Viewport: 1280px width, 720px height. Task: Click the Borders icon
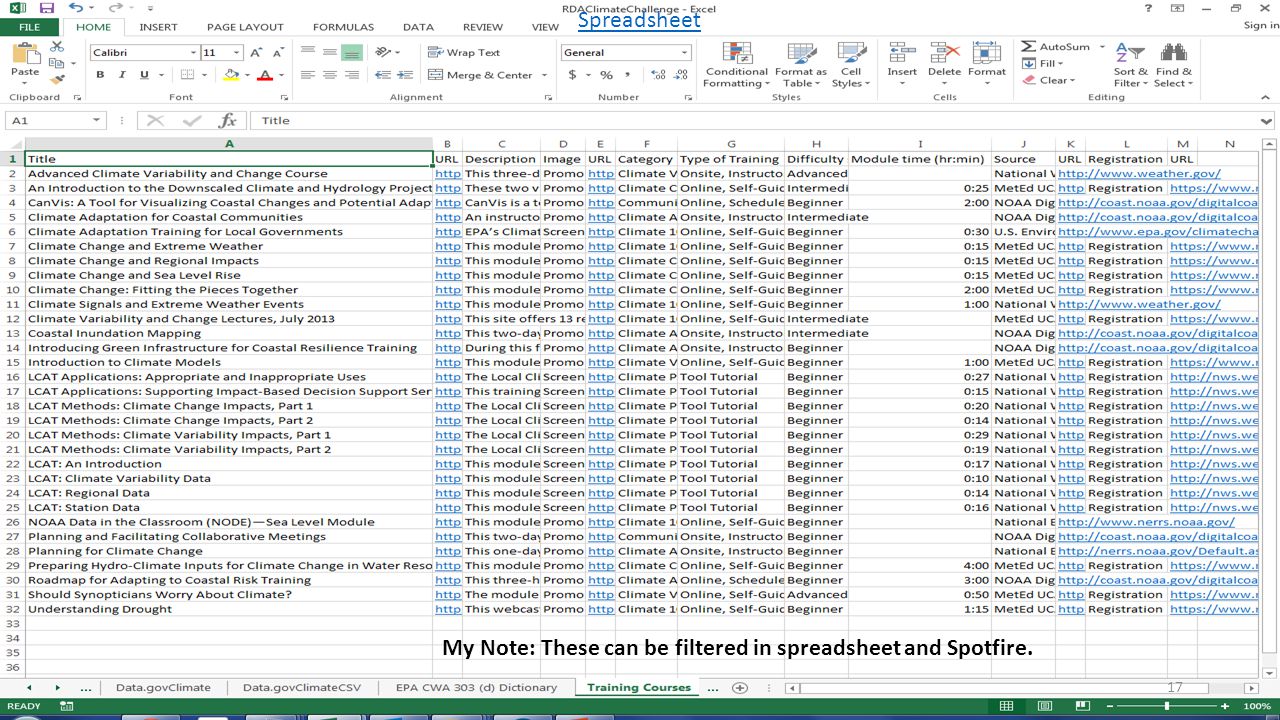[189, 75]
